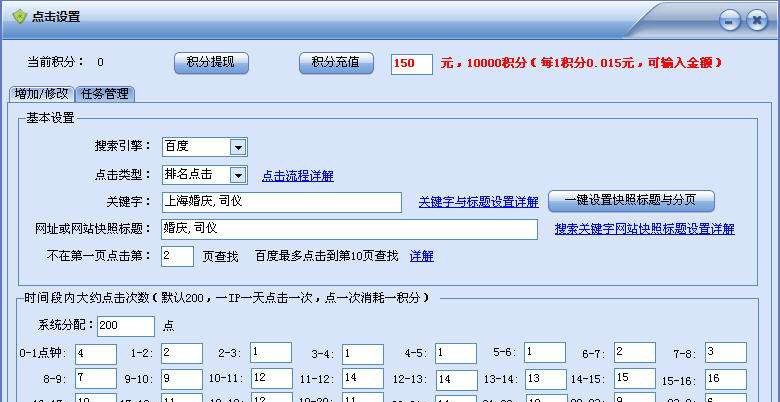Close the 点击设置 window
This screenshot has width=780, height=402.
[757, 21]
